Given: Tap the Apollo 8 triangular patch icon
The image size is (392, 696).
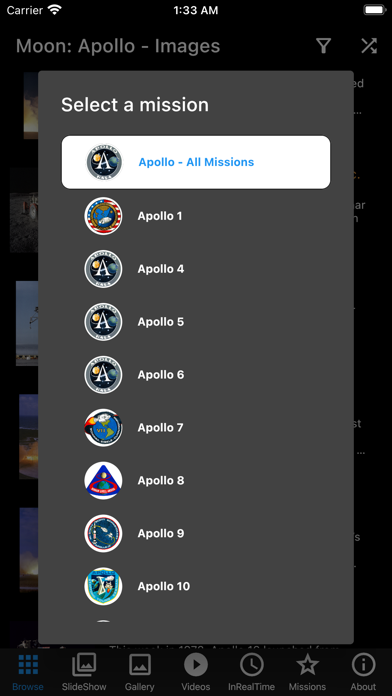Looking at the screenshot, I should coord(103,480).
